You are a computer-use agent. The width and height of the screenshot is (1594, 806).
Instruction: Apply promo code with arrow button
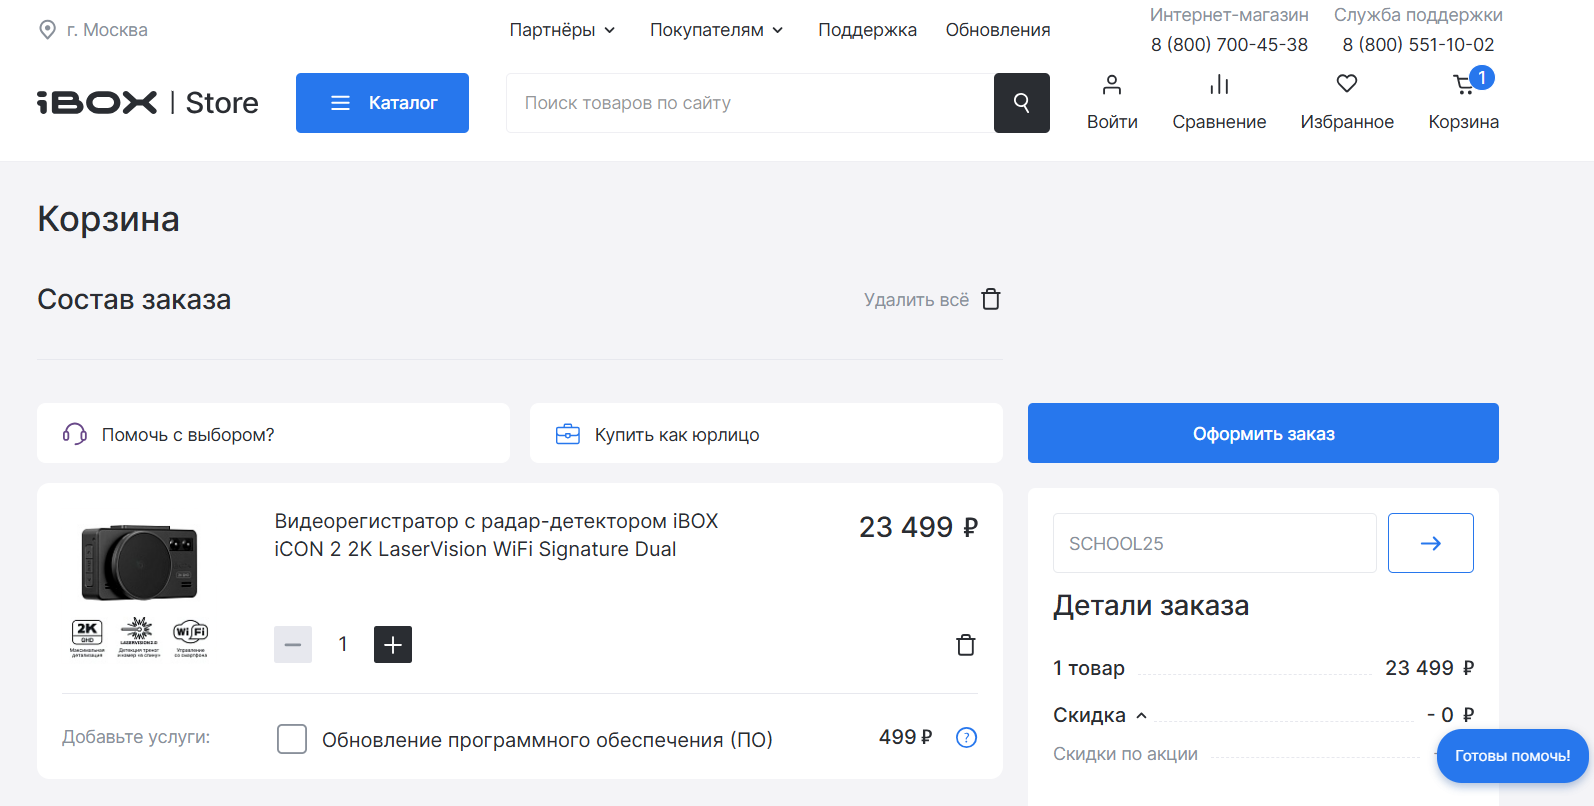pos(1431,543)
